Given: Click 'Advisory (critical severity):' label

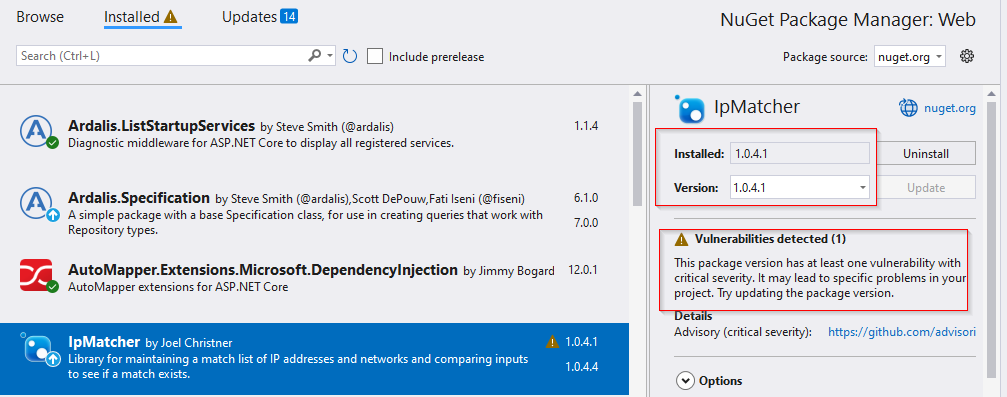Looking at the screenshot, I should (743, 332).
